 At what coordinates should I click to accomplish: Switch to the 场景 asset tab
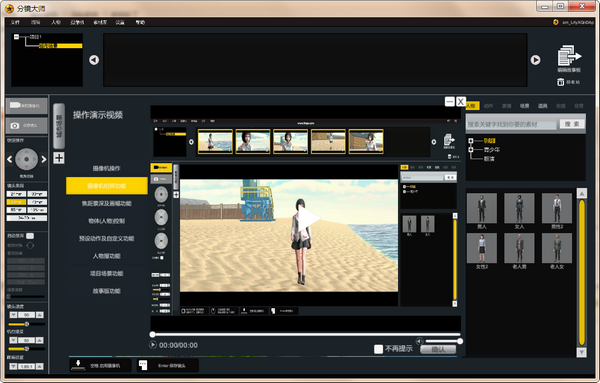[x=525, y=106]
